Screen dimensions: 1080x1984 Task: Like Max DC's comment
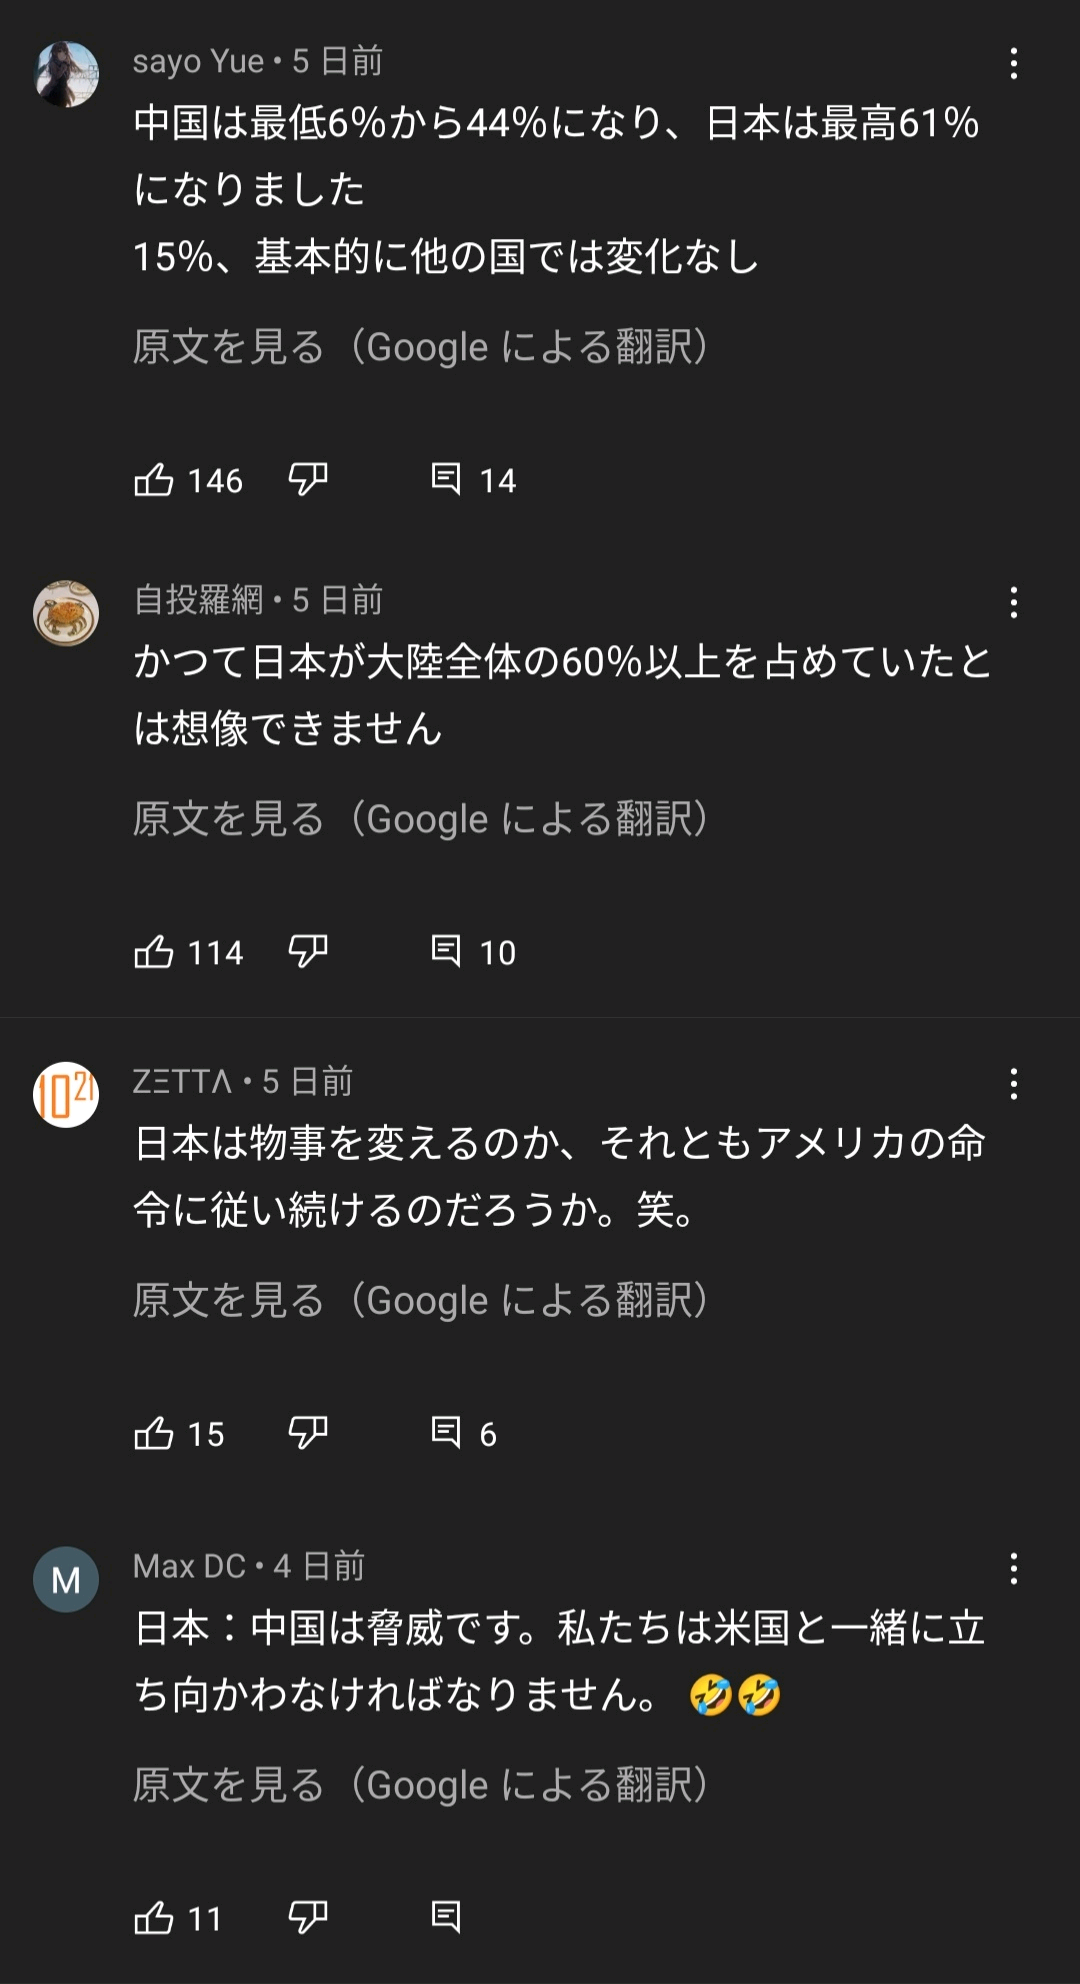point(154,1918)
